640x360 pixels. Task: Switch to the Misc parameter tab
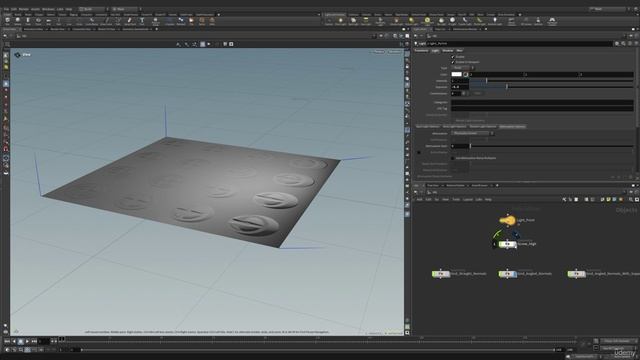(x=460, y=51)
